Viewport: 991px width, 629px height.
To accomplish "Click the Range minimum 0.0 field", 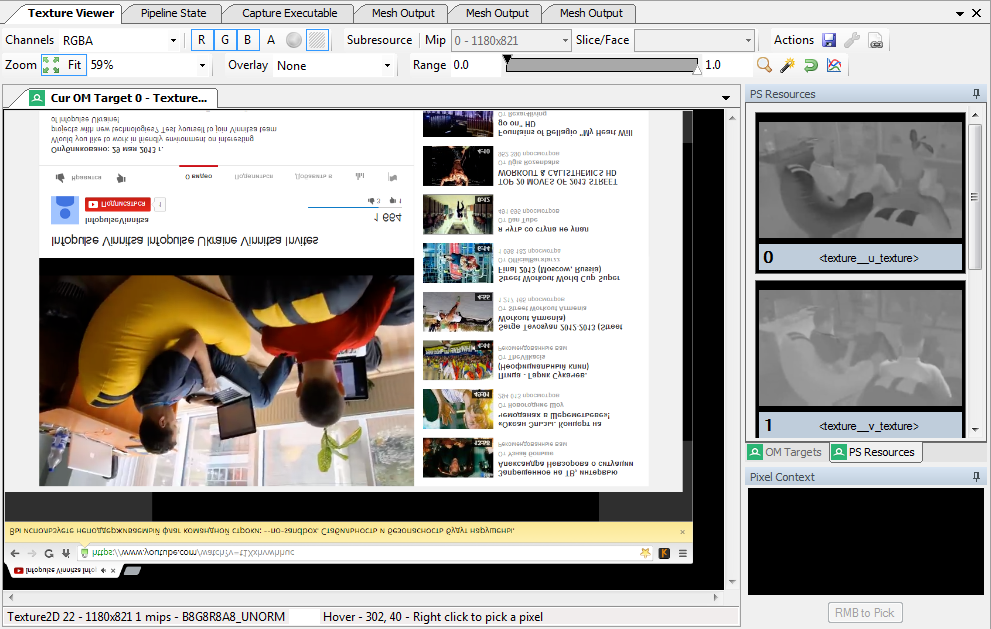I will coord(474,65).
